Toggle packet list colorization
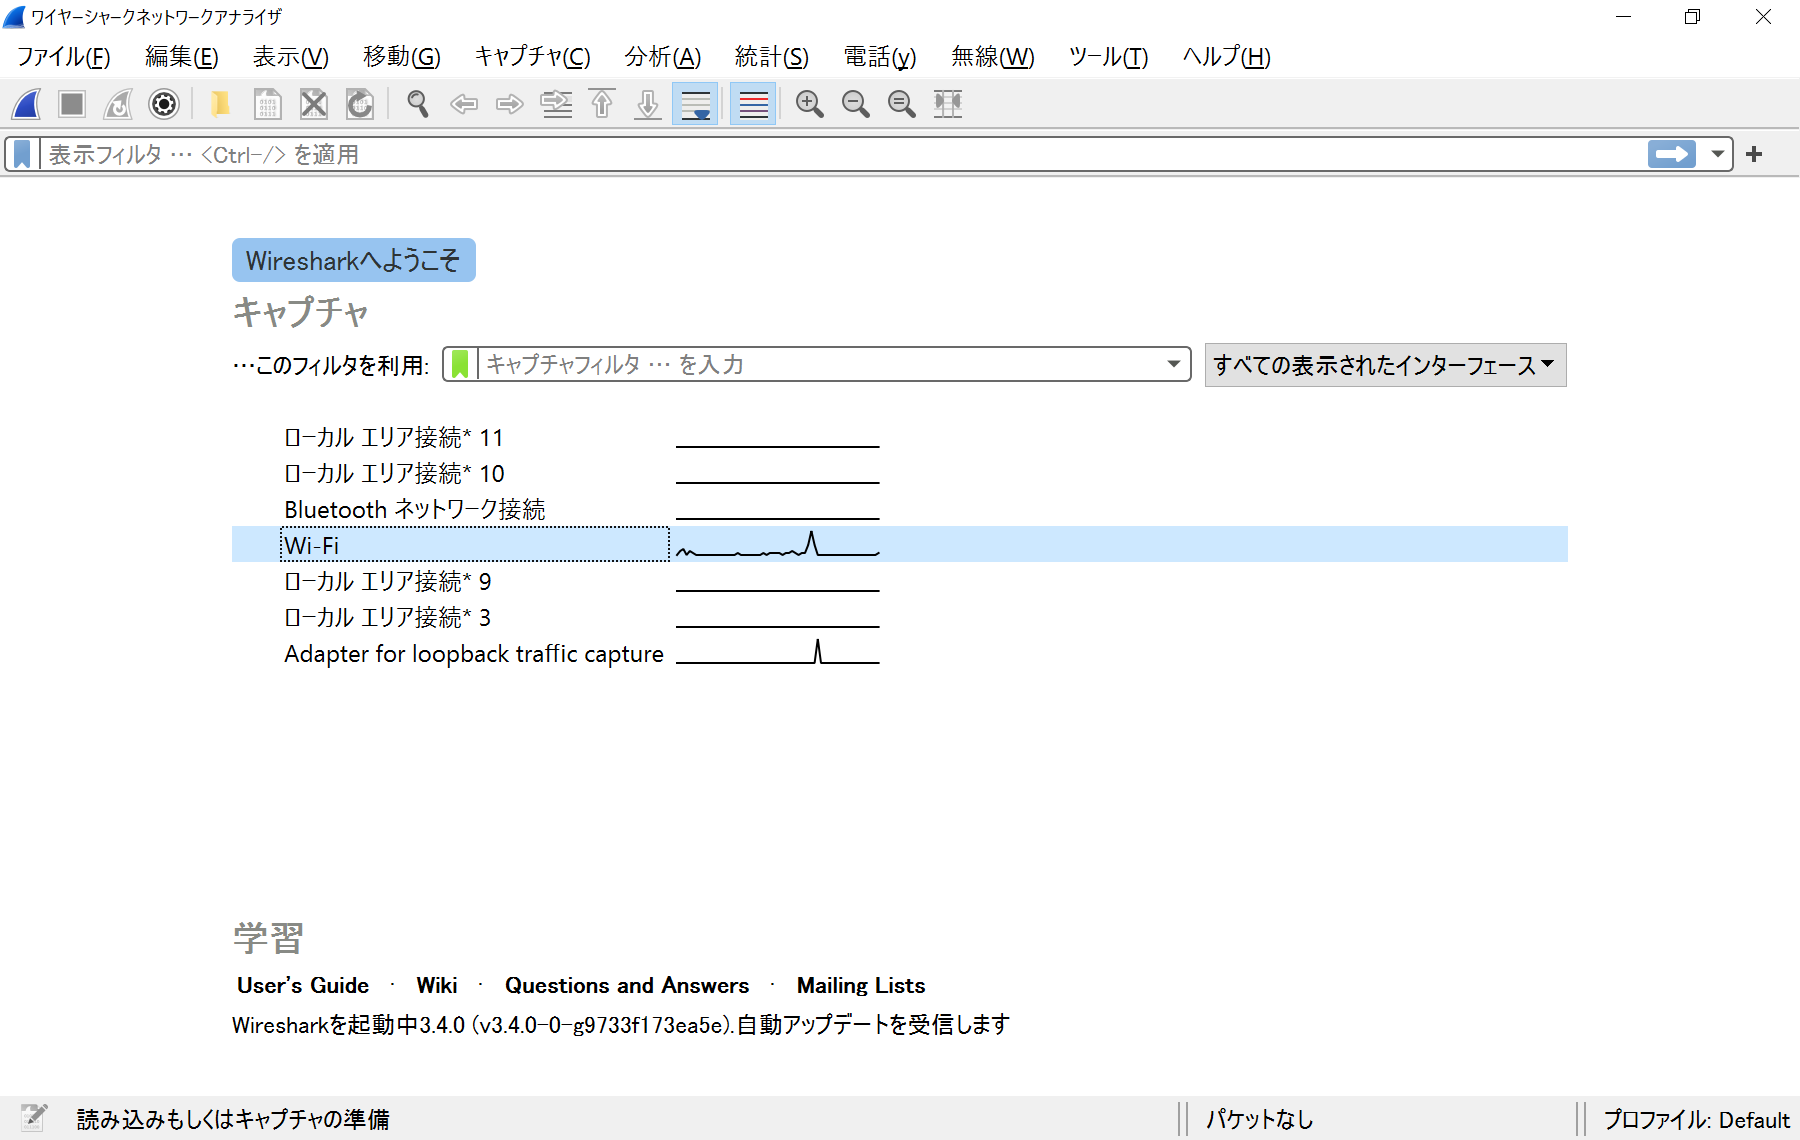The width and height of the screenshot is (1800, 1140). 753,104
